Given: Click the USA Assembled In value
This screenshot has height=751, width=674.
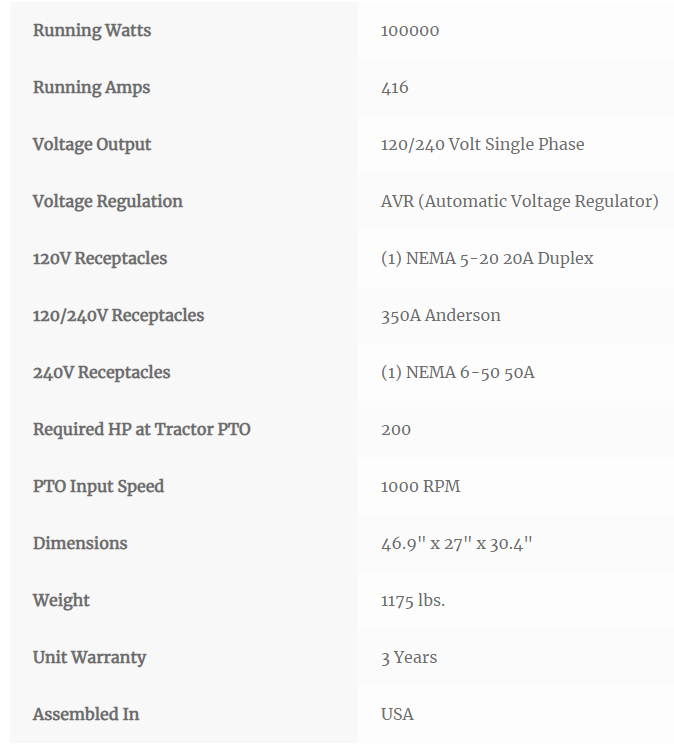Looking at the screenshot, I should pyautogui.click(x=397, y=715).
